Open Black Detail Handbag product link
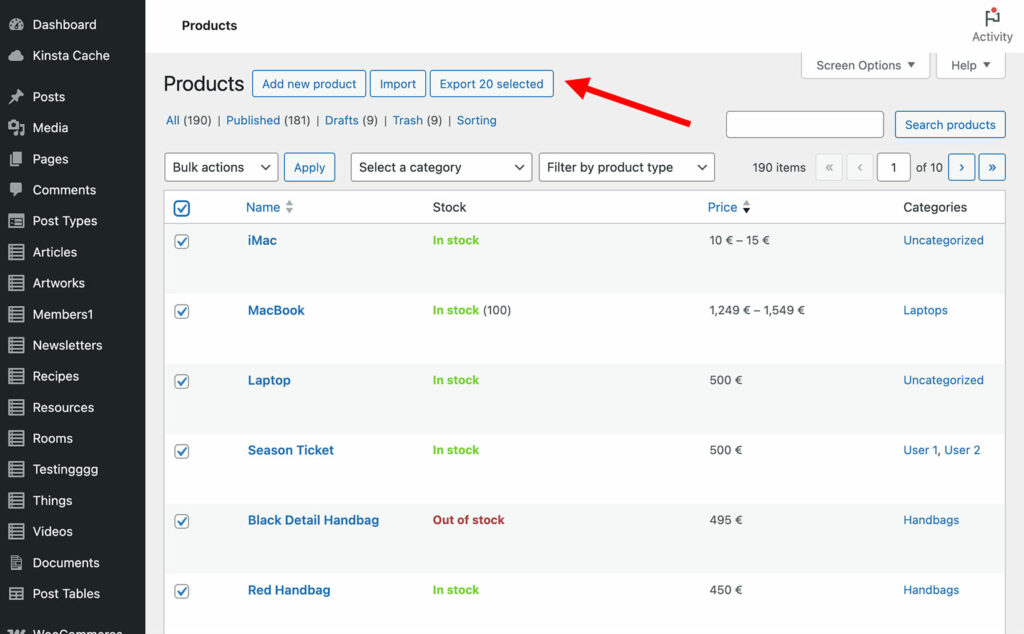The width and height of the screenshot is (1024, 634). coord(313,520)
